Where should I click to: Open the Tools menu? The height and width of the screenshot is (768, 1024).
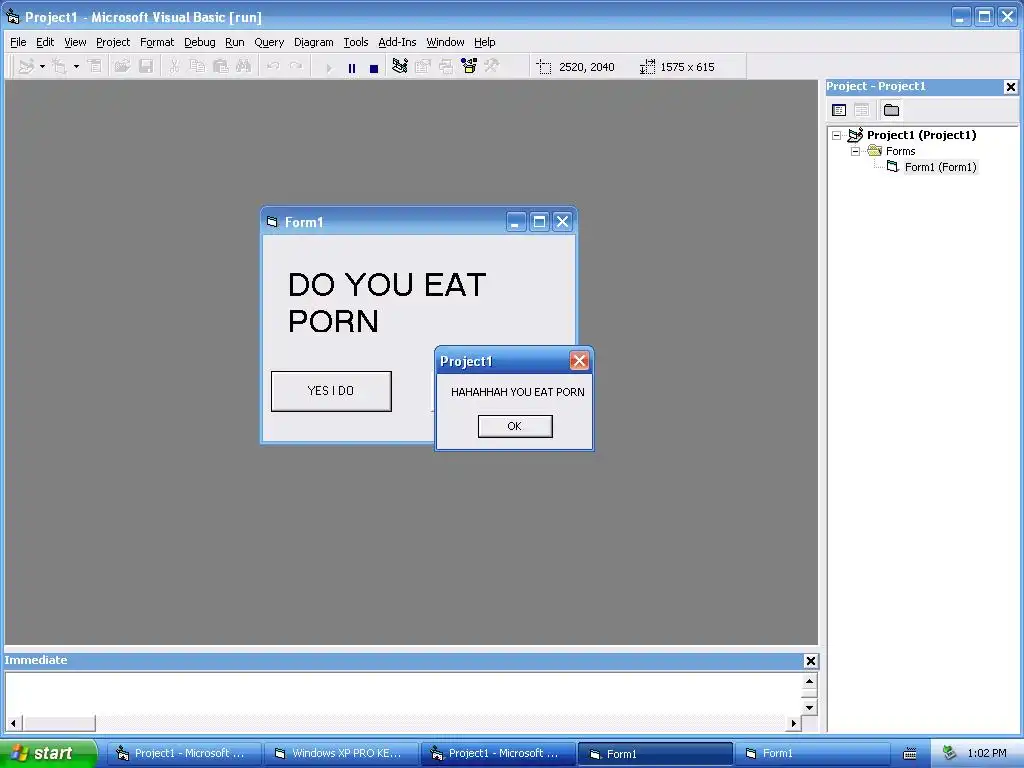tap(356, 42)
